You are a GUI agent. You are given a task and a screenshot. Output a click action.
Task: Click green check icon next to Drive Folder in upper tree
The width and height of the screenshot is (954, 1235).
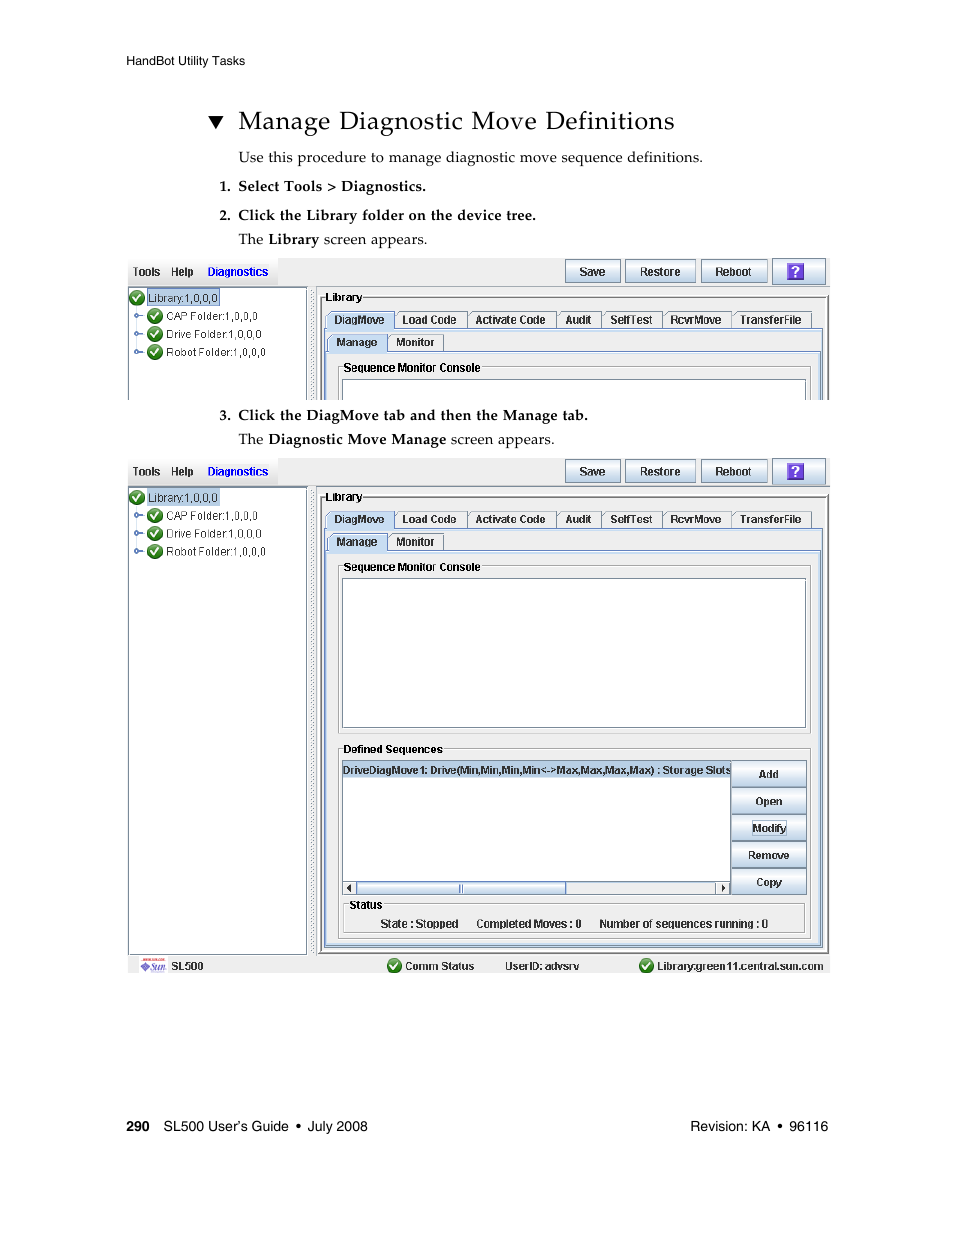(155, 334)
